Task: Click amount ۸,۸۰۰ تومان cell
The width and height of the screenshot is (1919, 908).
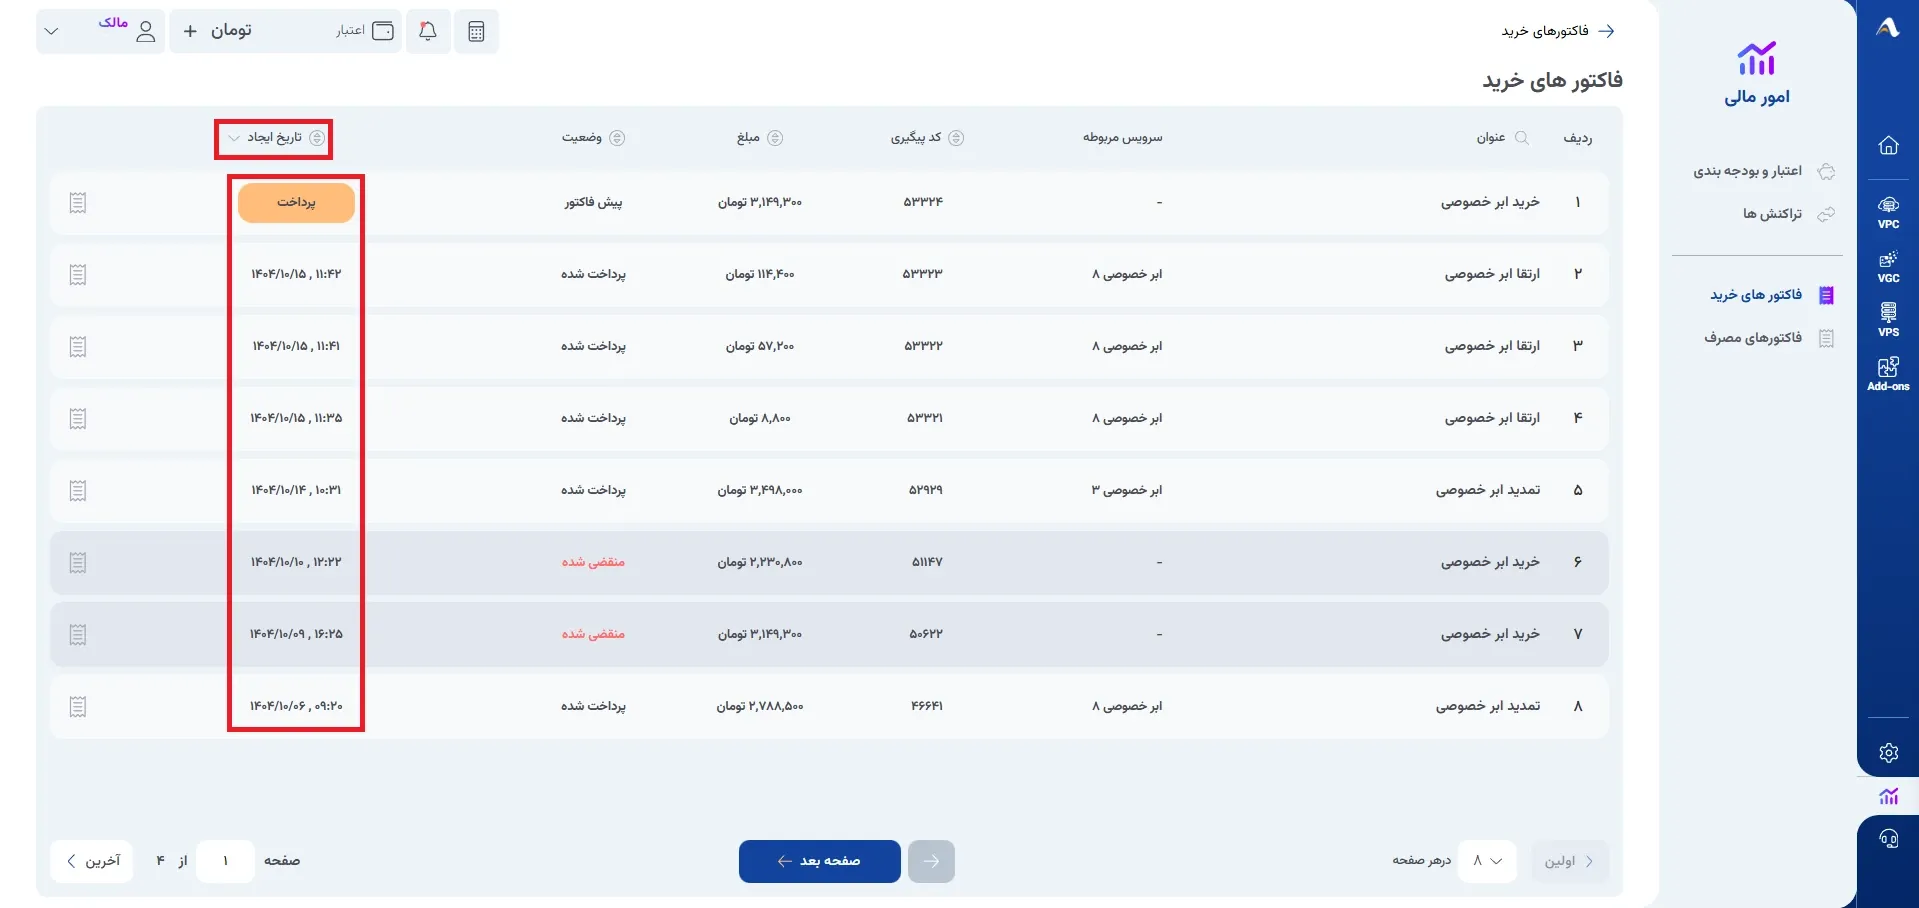Action: point(760,418)
